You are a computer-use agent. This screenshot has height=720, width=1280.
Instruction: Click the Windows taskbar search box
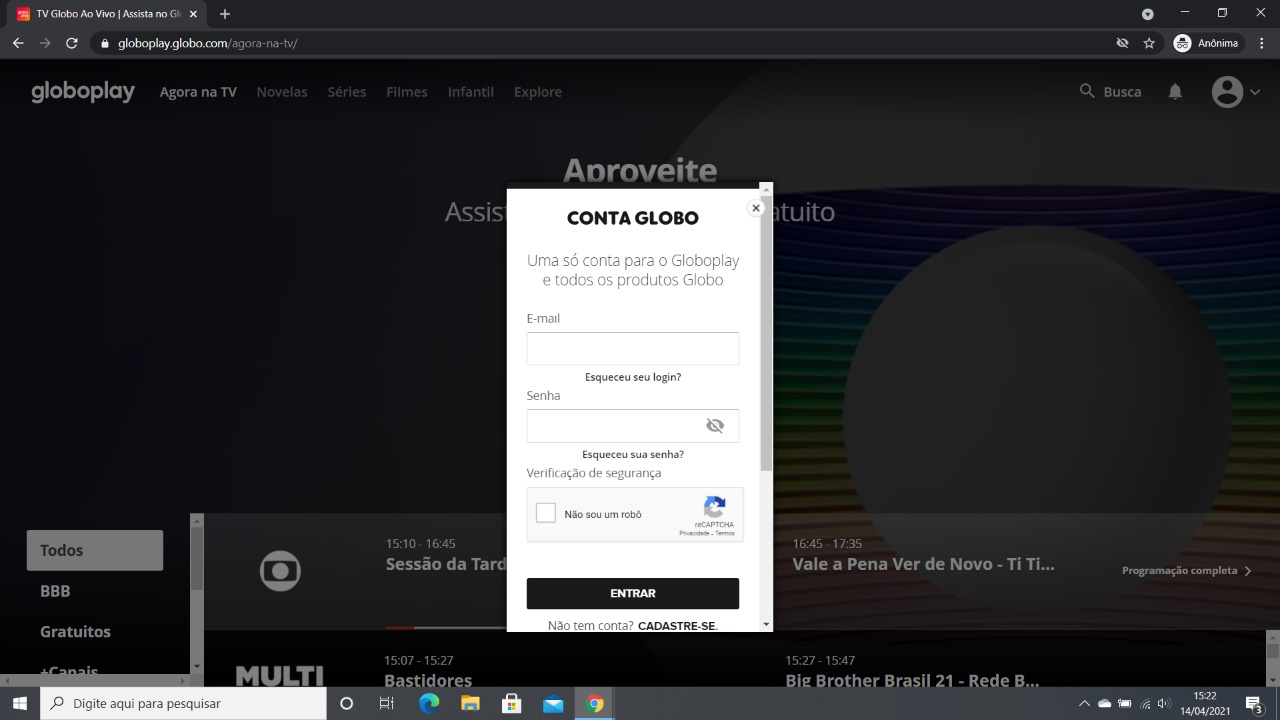tap(183, 703)
